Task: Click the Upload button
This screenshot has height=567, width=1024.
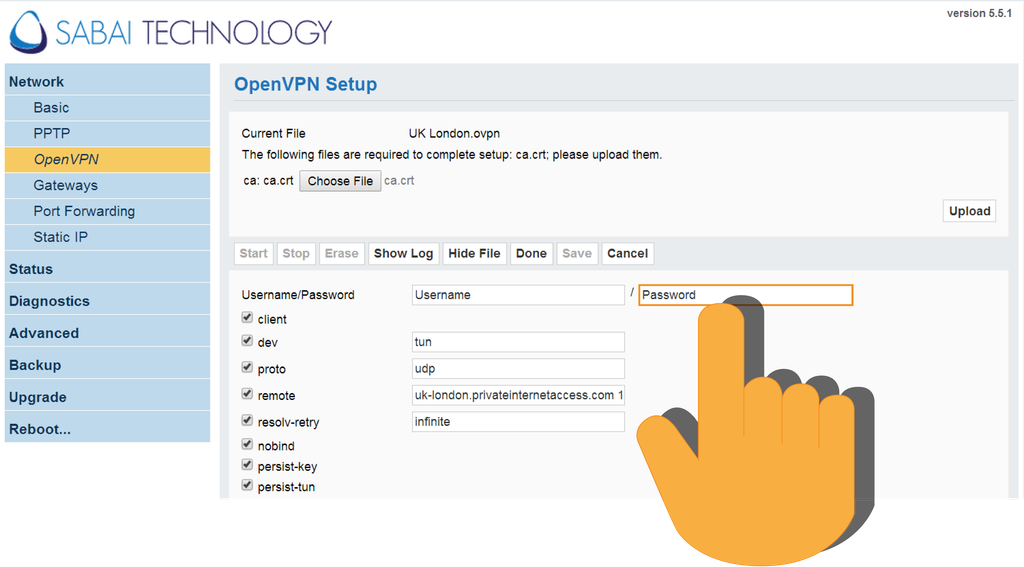Action: click(969, 211)
